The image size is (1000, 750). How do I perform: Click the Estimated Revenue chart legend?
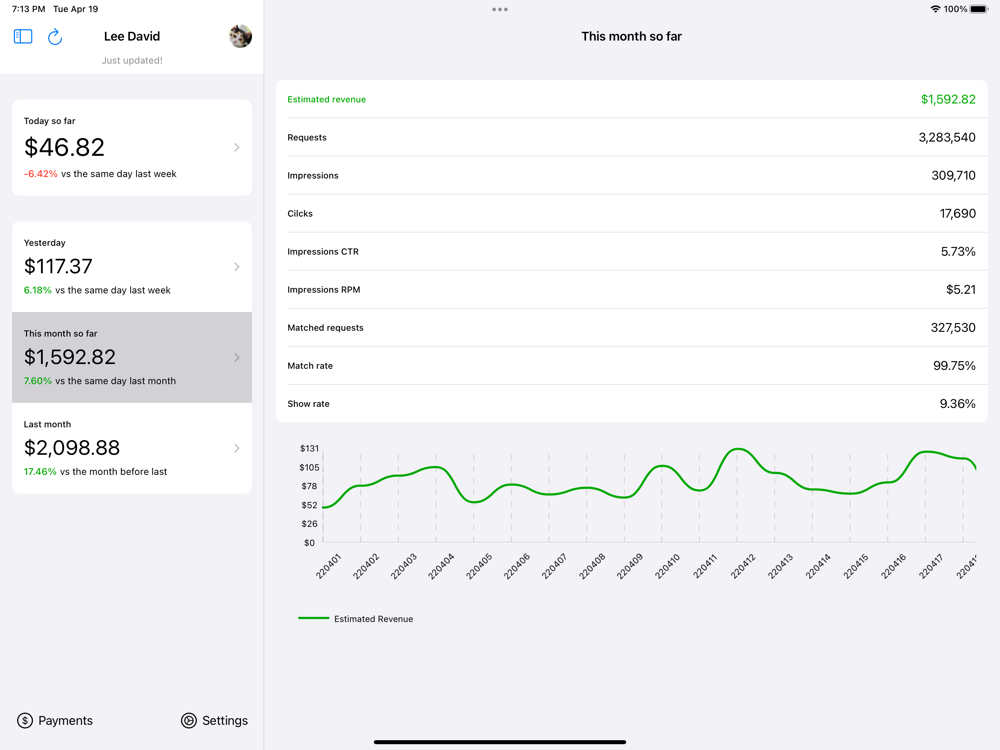(355, 619)
